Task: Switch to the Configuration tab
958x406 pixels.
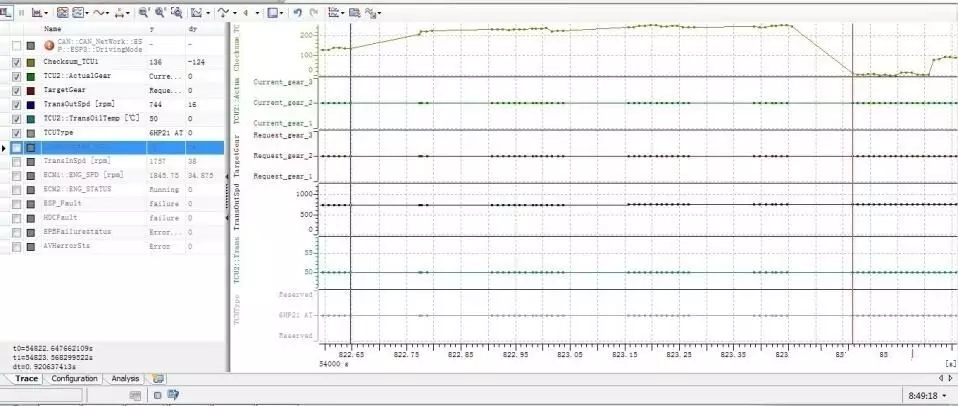Action: (x=74, y=379)
